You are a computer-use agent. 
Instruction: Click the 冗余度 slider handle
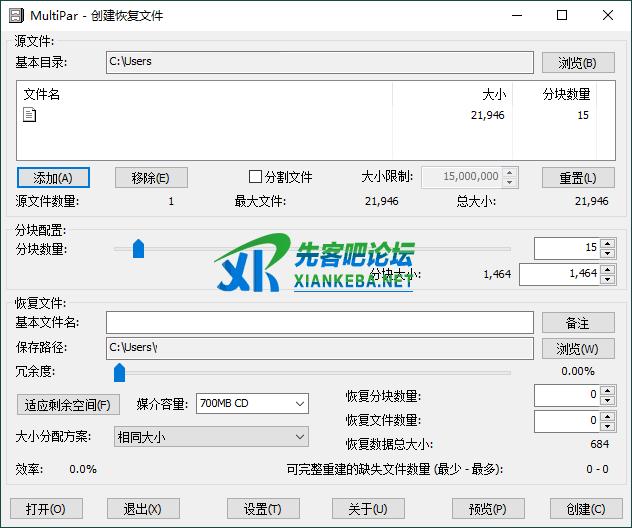119,372
